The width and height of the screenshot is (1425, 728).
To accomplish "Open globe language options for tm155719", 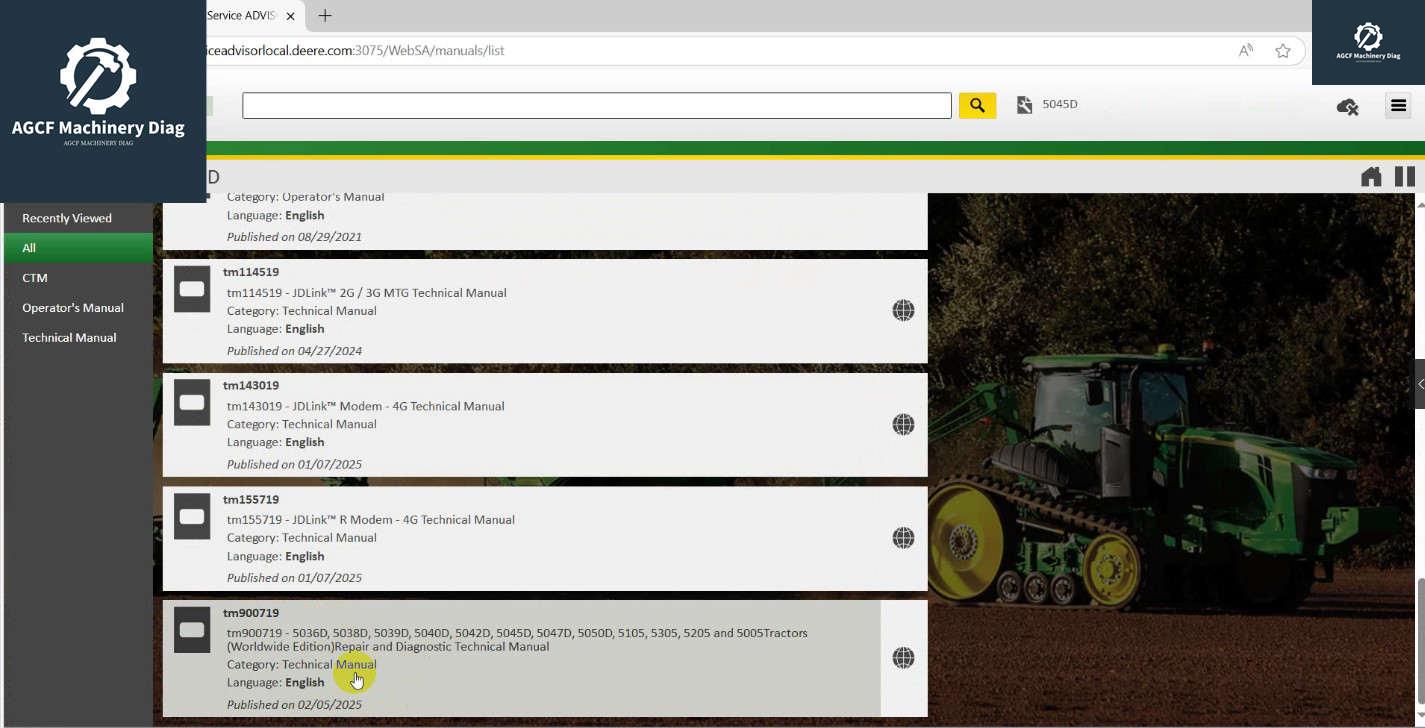I will [902, 537].
